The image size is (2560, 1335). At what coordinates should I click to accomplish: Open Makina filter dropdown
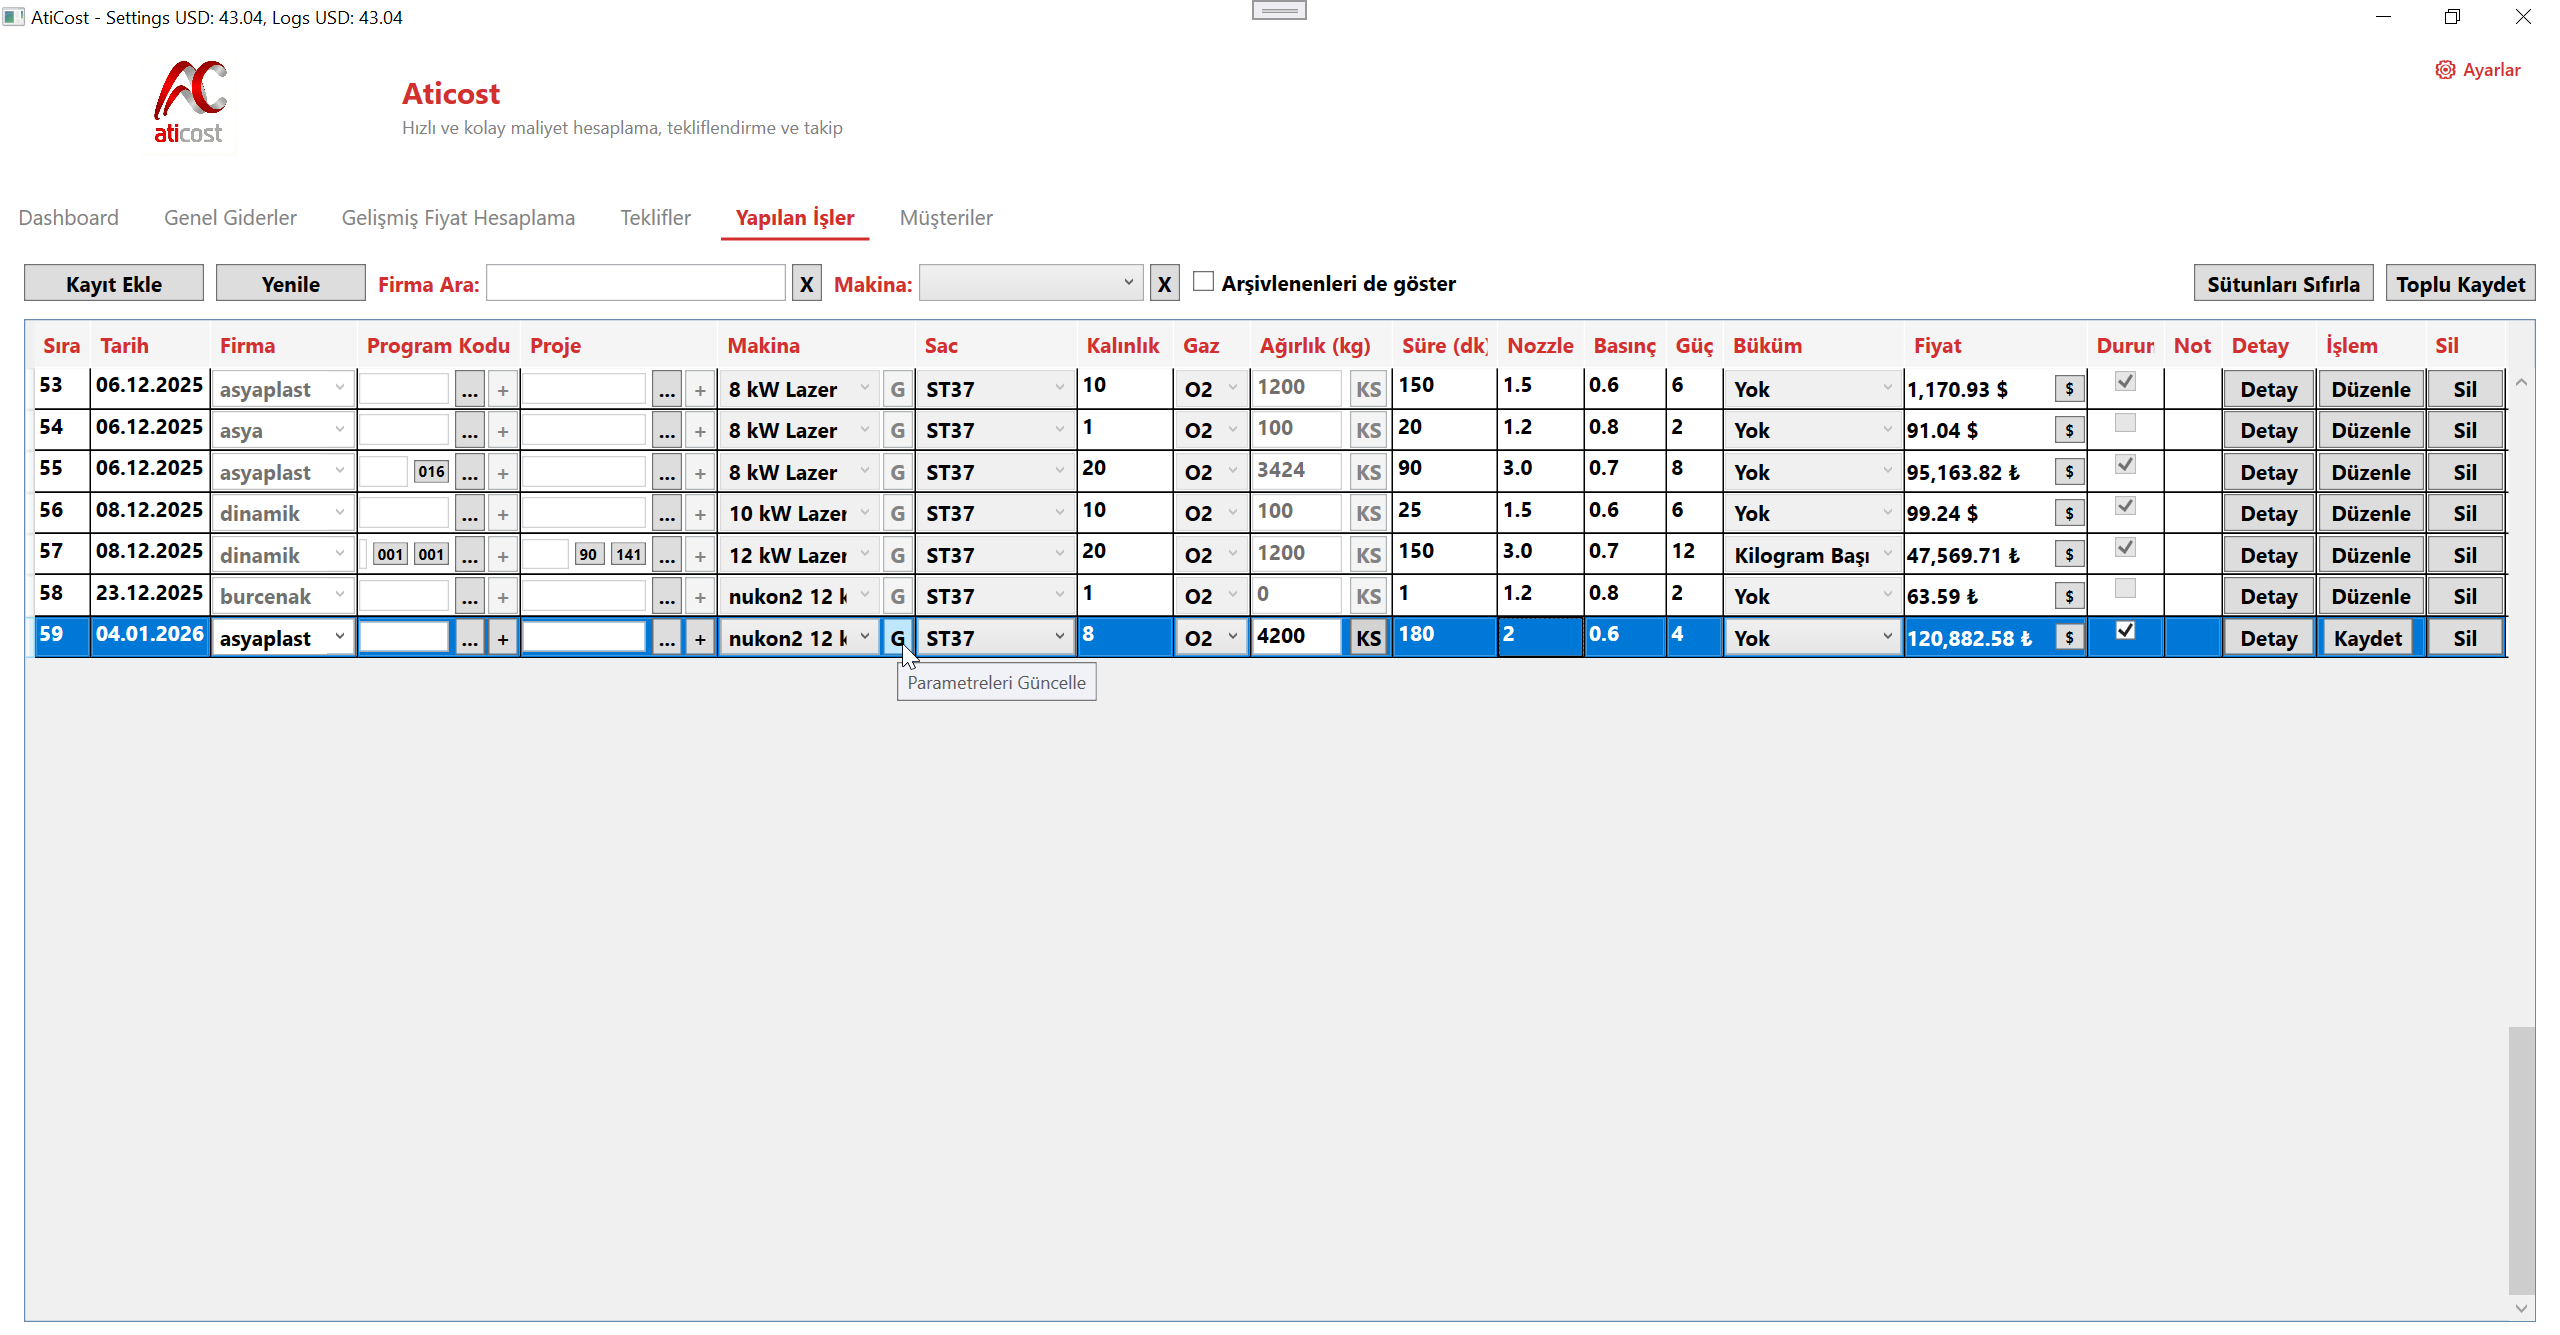click(1030, 283)
